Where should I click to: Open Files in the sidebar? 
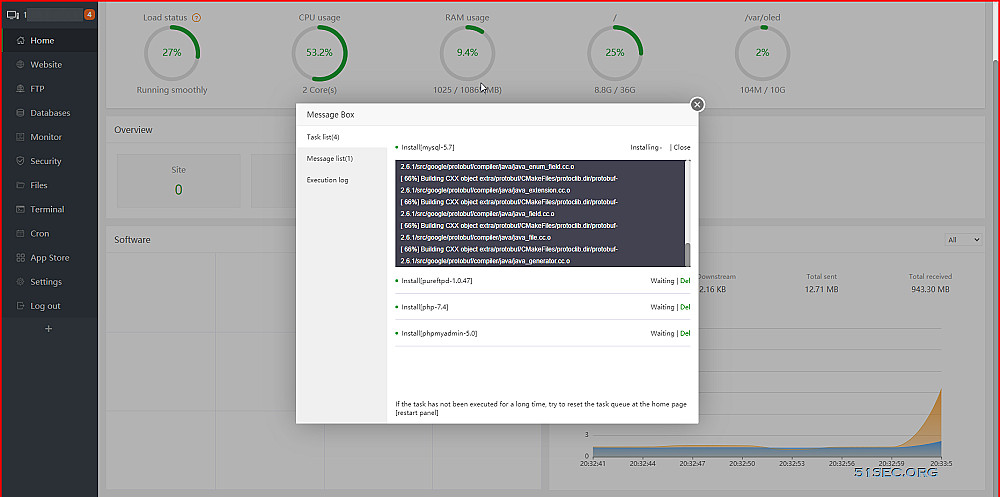pyautogui.click(x=39, y=185)
